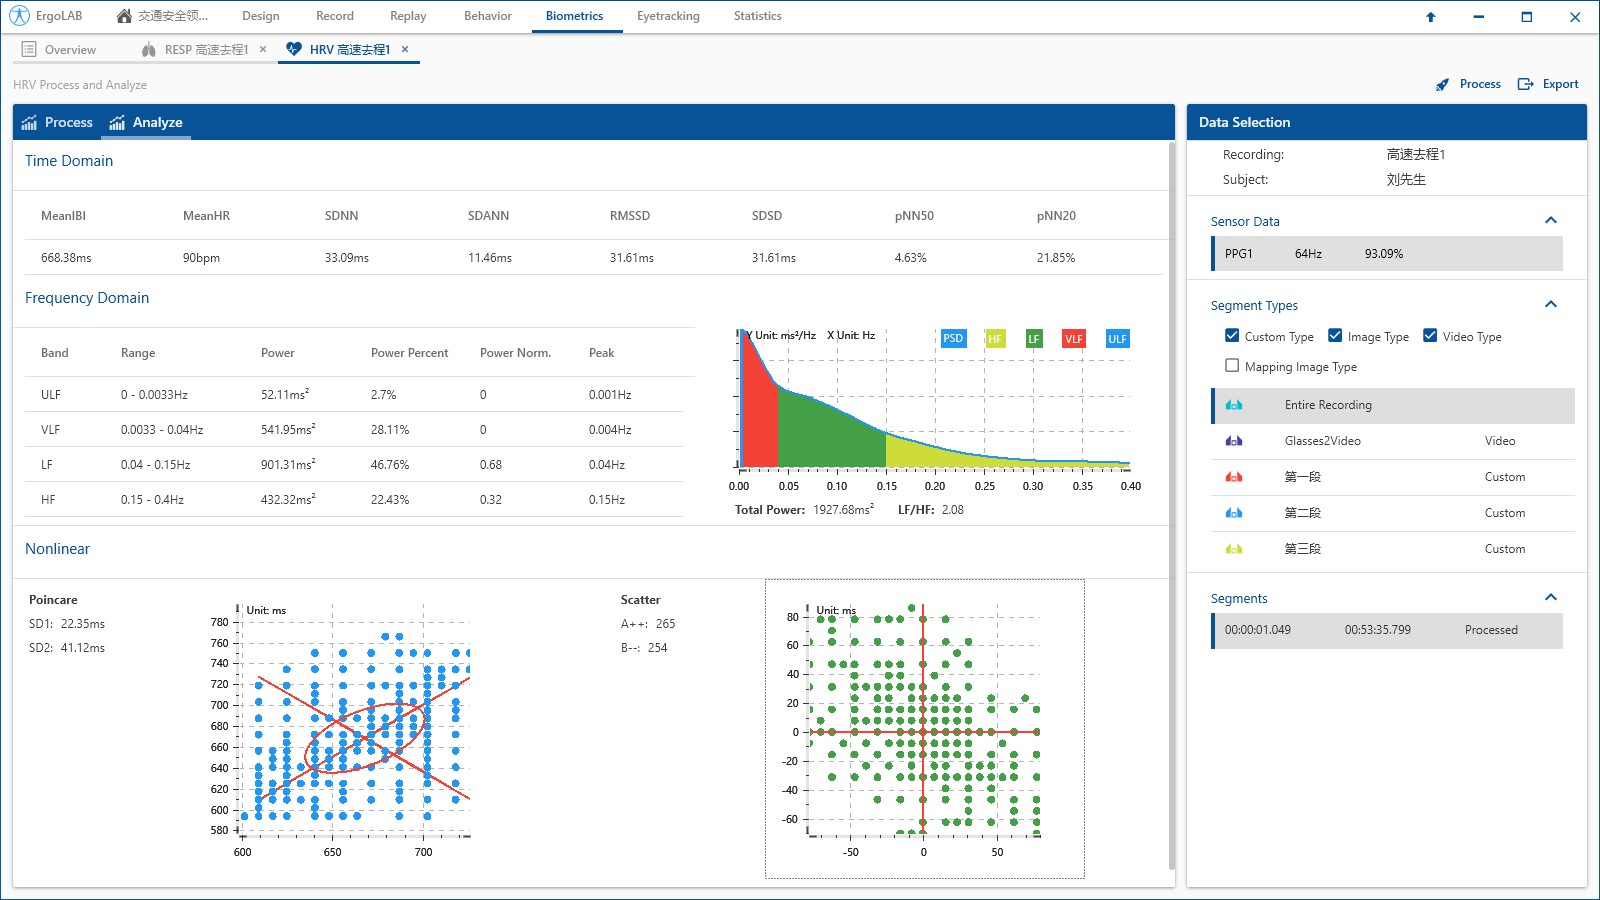This screenshot has width=1600, height=900.
Task: Select the 第一段 custom segment icon
Action: coord(1234,477)
